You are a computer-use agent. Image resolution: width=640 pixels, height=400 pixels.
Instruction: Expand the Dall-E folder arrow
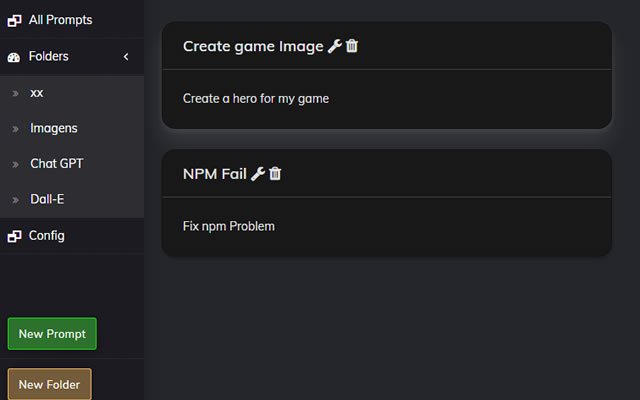(16, 200)
